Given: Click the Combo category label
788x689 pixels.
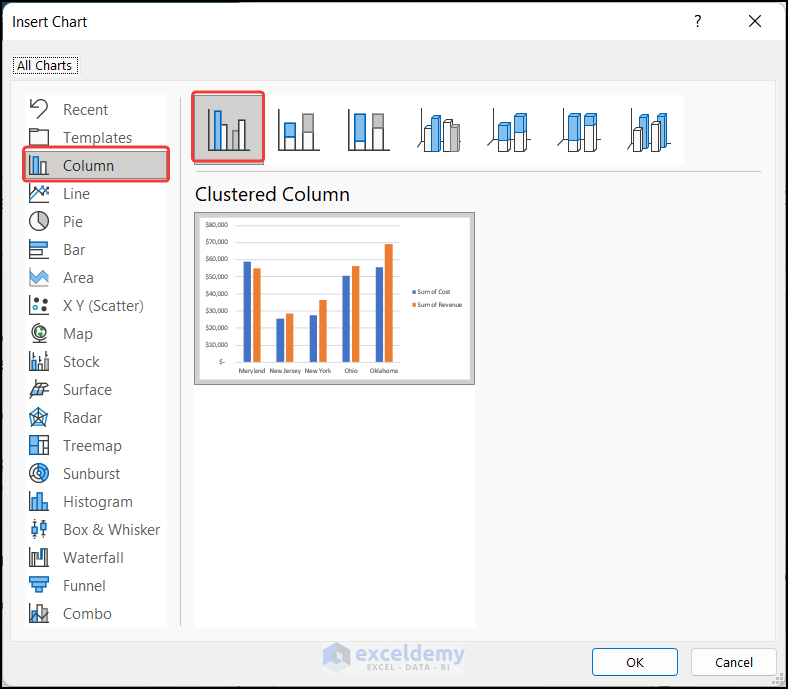Looking at the screenshot, I should pos(87,614).
